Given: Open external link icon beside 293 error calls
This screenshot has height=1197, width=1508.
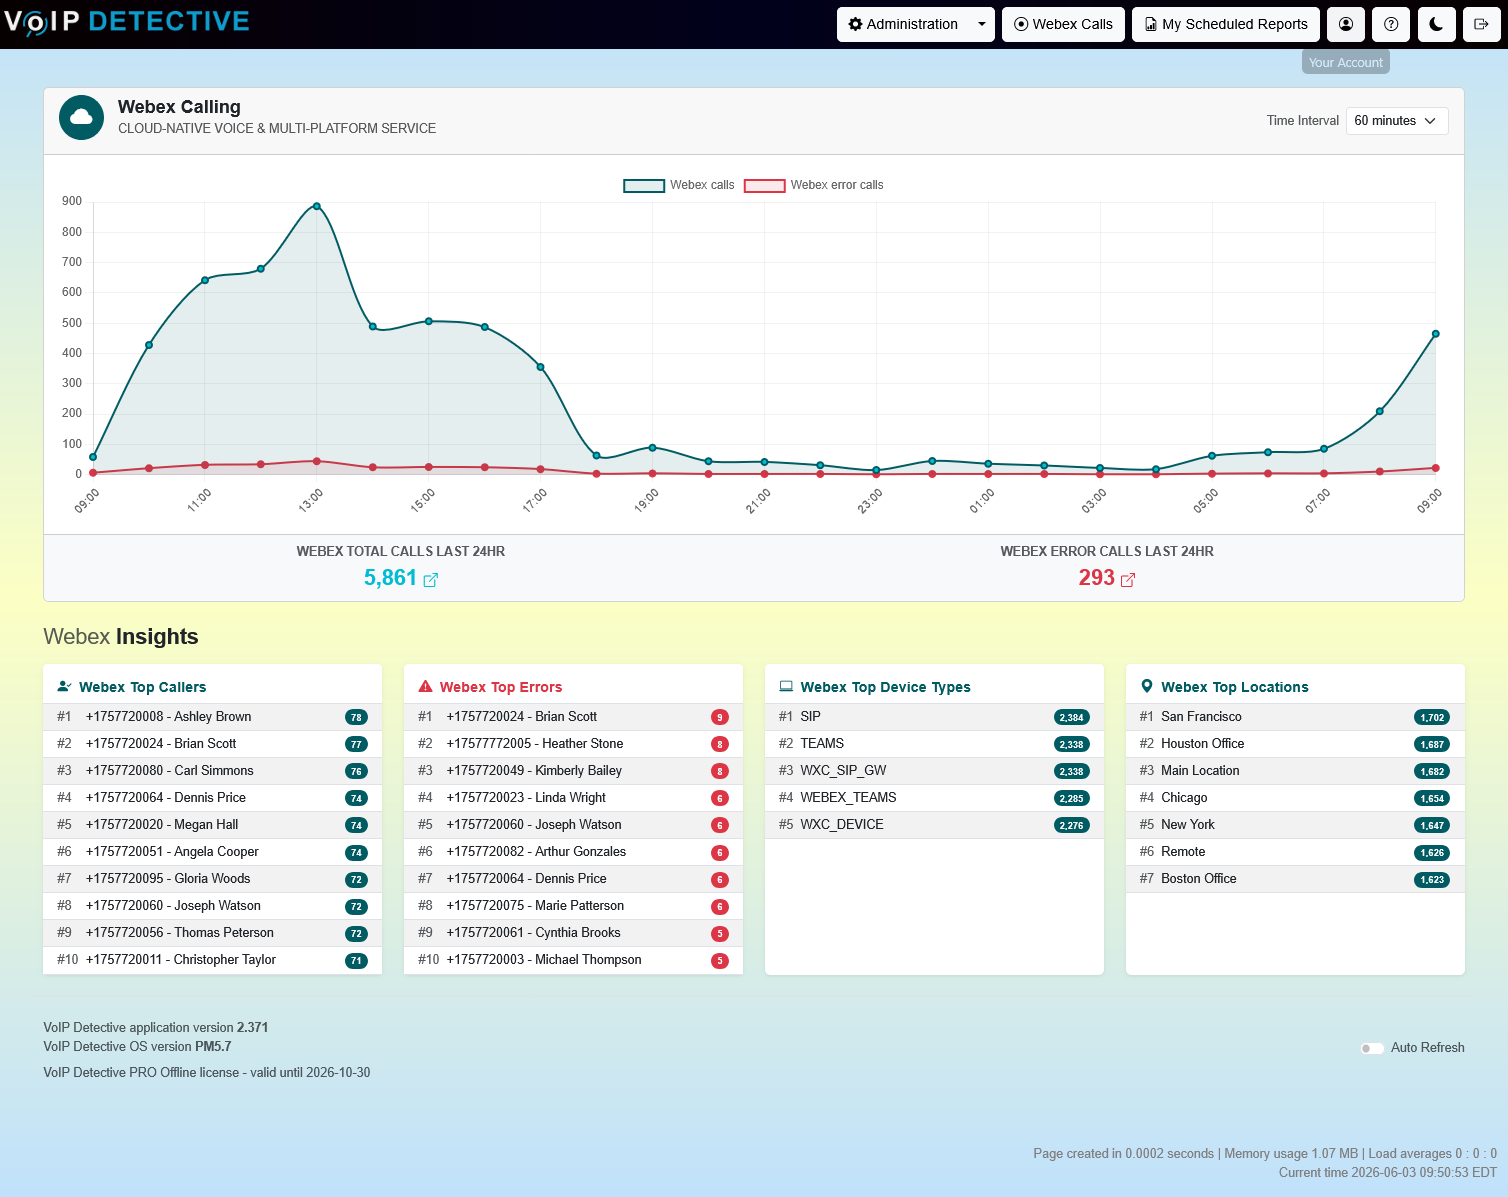Looking at the screenshot, I should coord(1127,580).
